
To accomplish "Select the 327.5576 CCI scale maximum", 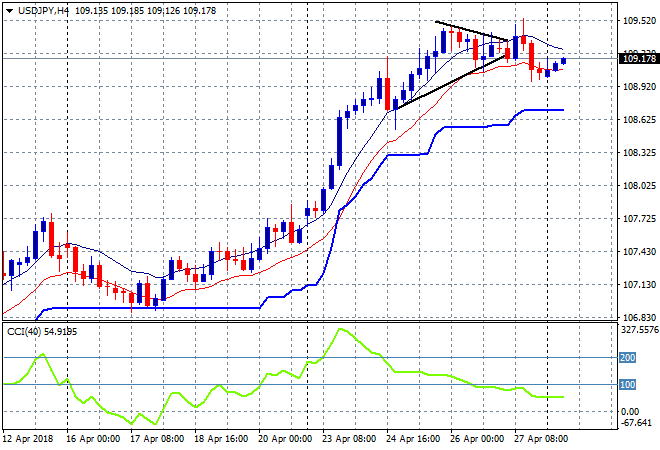I will (x=640, y=330).
